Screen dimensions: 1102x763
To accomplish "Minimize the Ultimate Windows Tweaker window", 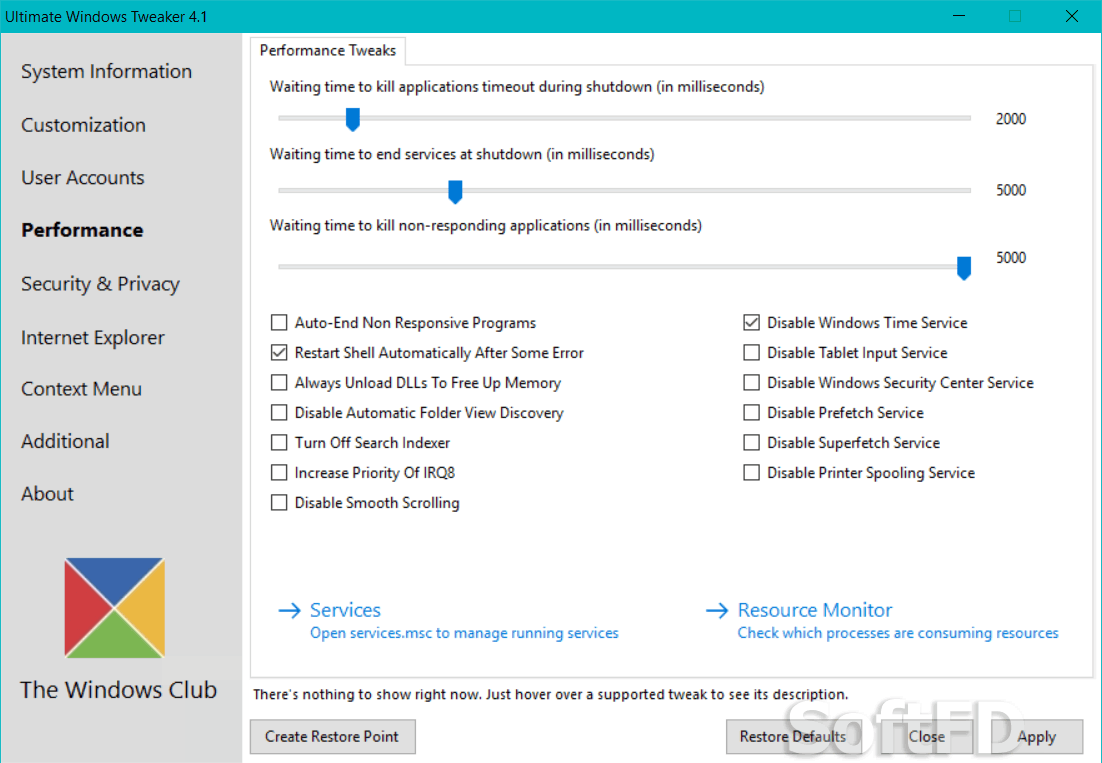I will [x=959, y=16].
